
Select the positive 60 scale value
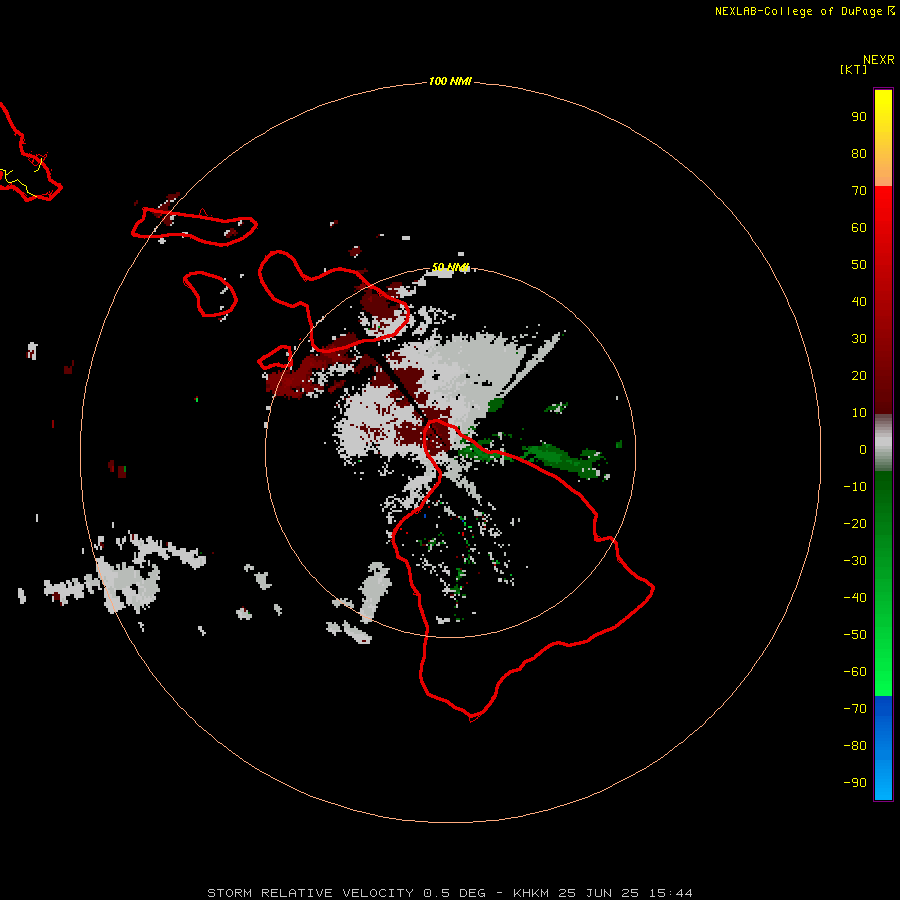pos(859,228)
